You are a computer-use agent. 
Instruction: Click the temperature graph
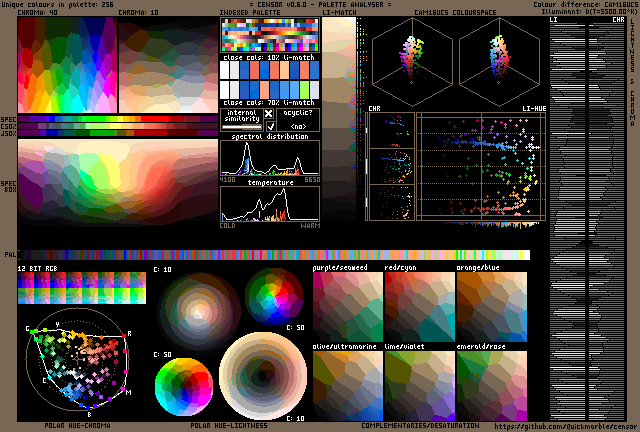click(270, 204)
